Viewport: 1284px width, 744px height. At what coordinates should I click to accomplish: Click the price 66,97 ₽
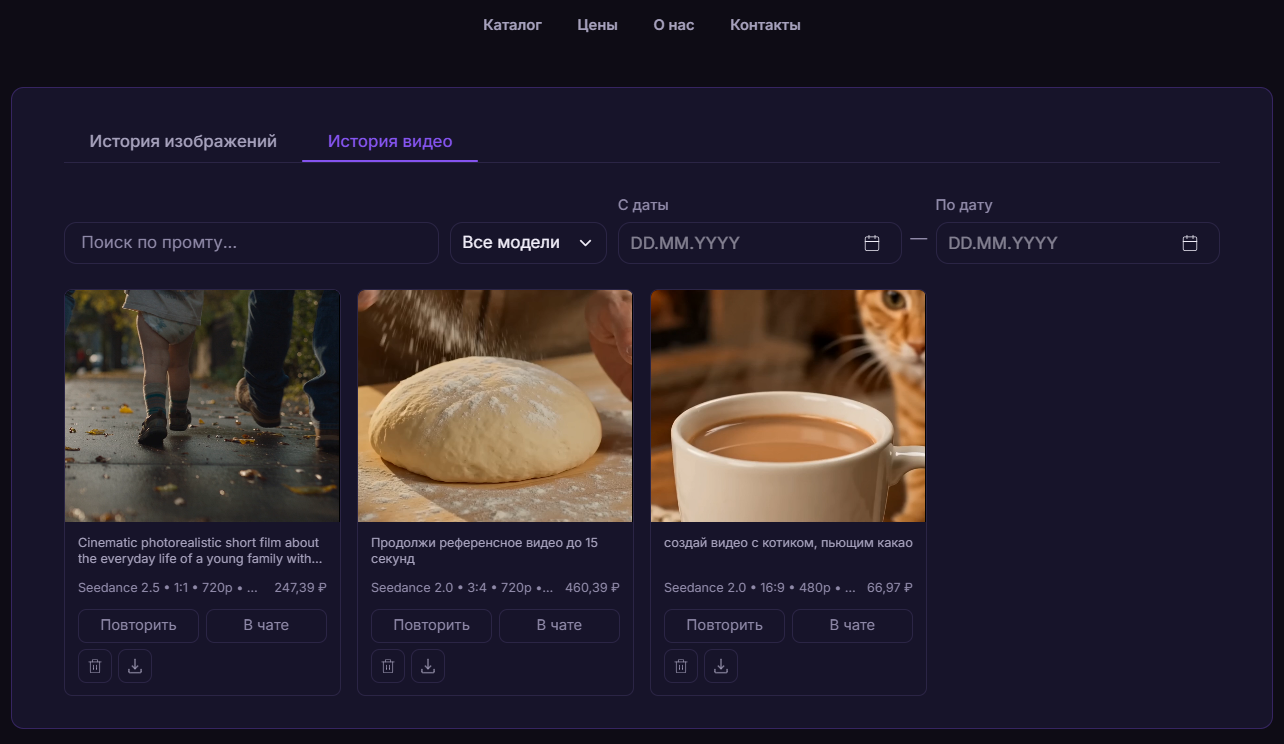tap(890, 588)
